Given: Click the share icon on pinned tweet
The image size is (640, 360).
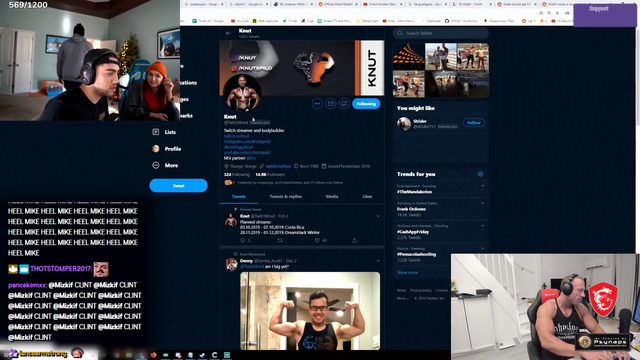Looking at the screenshot, I should [x=354, y=240].
